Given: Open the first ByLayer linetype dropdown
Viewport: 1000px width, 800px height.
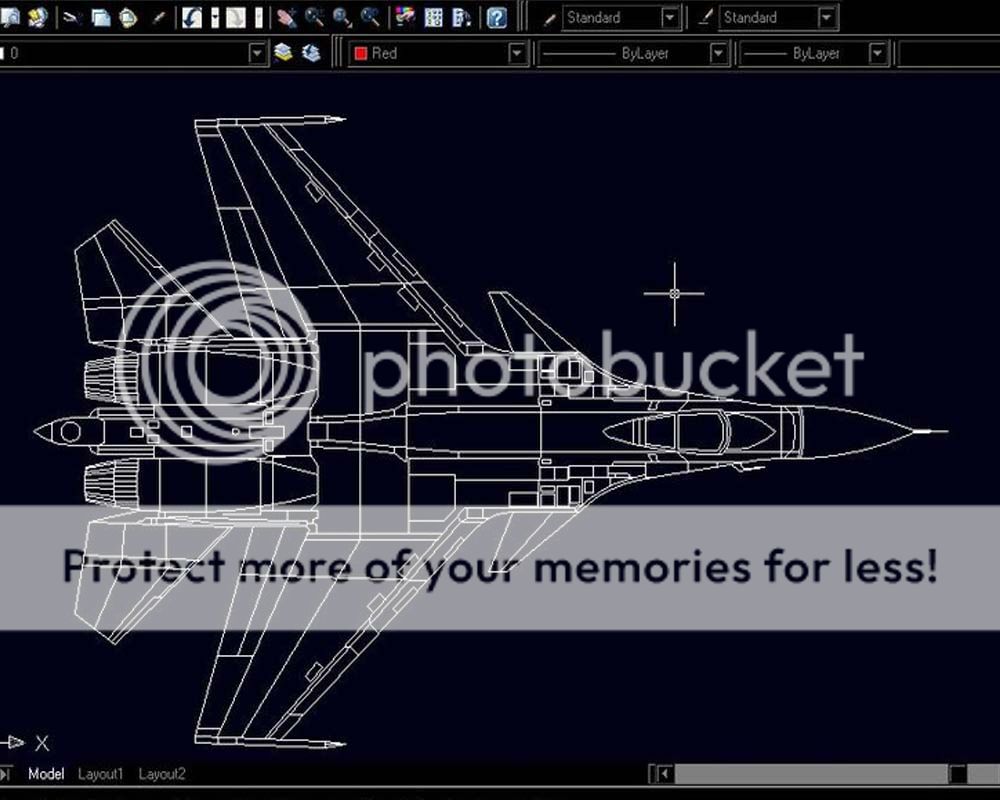Looking at the screenshot, I should point(718,54).
